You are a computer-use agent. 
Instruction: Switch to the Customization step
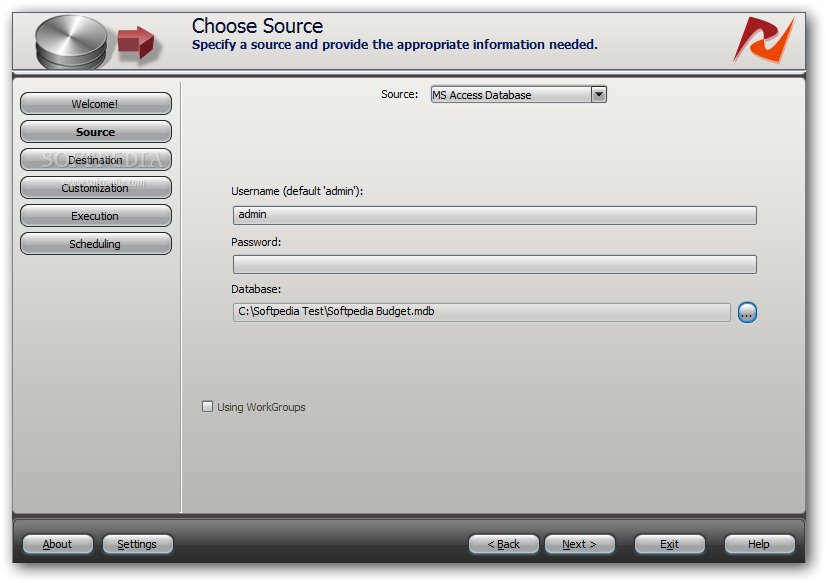point(95,187)
